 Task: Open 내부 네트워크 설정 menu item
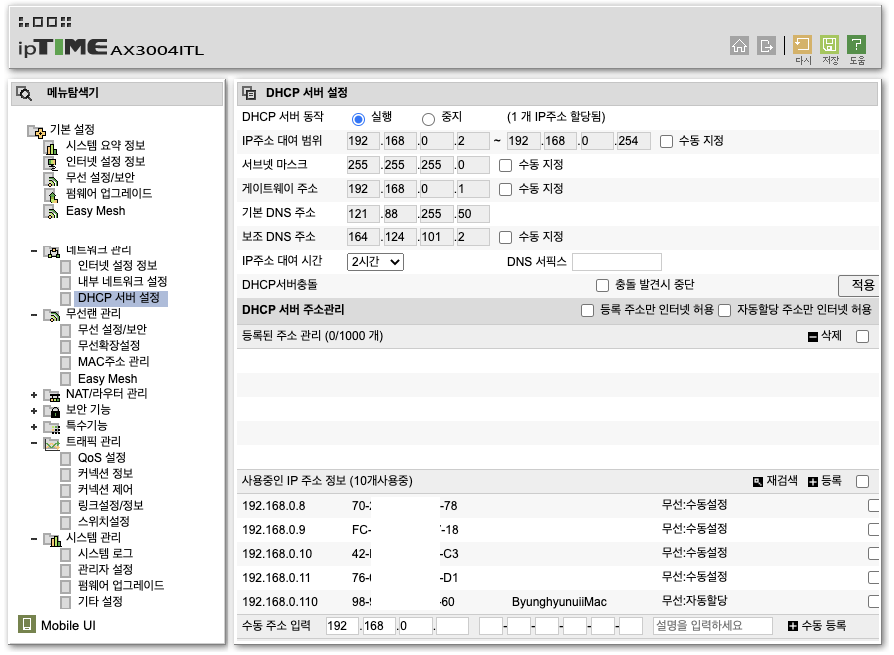(x=122, y=282)
